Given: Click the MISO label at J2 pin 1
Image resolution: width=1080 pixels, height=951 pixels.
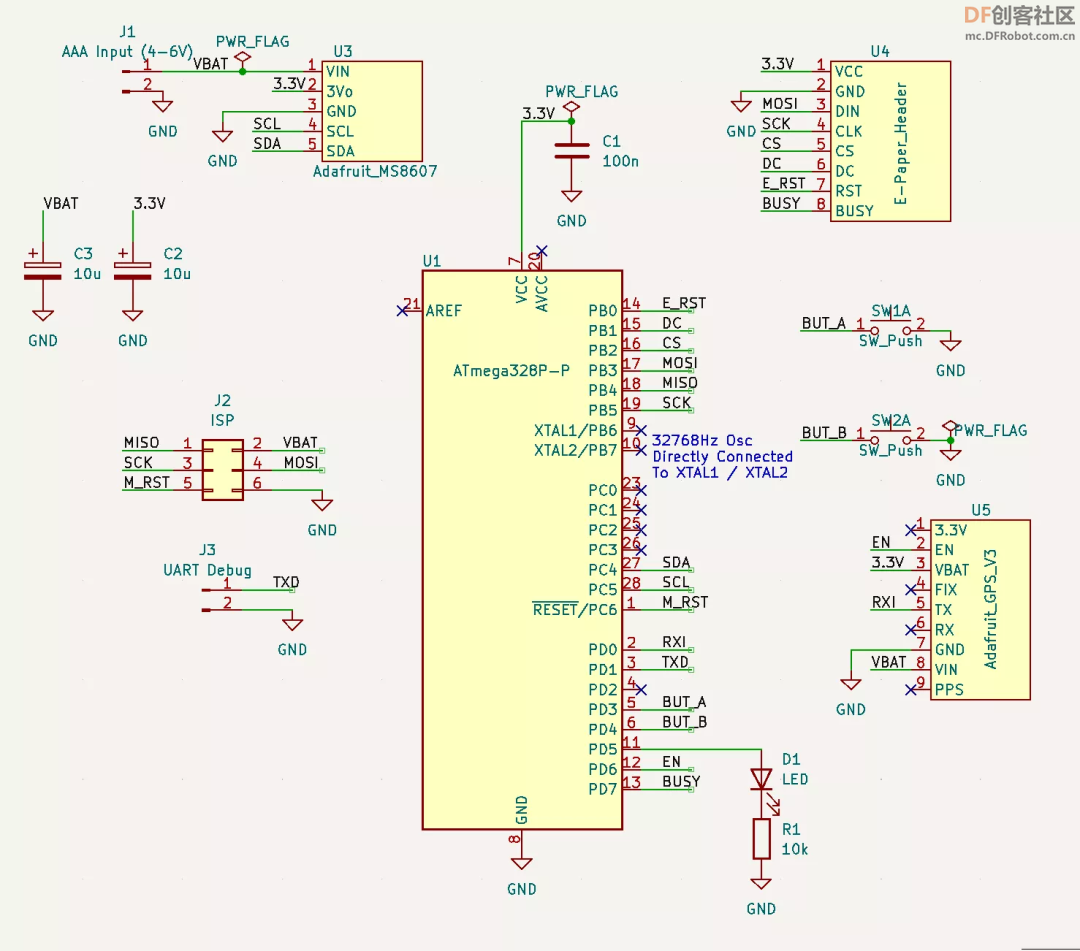Looking at the screenshot, I should pos(141,443).
